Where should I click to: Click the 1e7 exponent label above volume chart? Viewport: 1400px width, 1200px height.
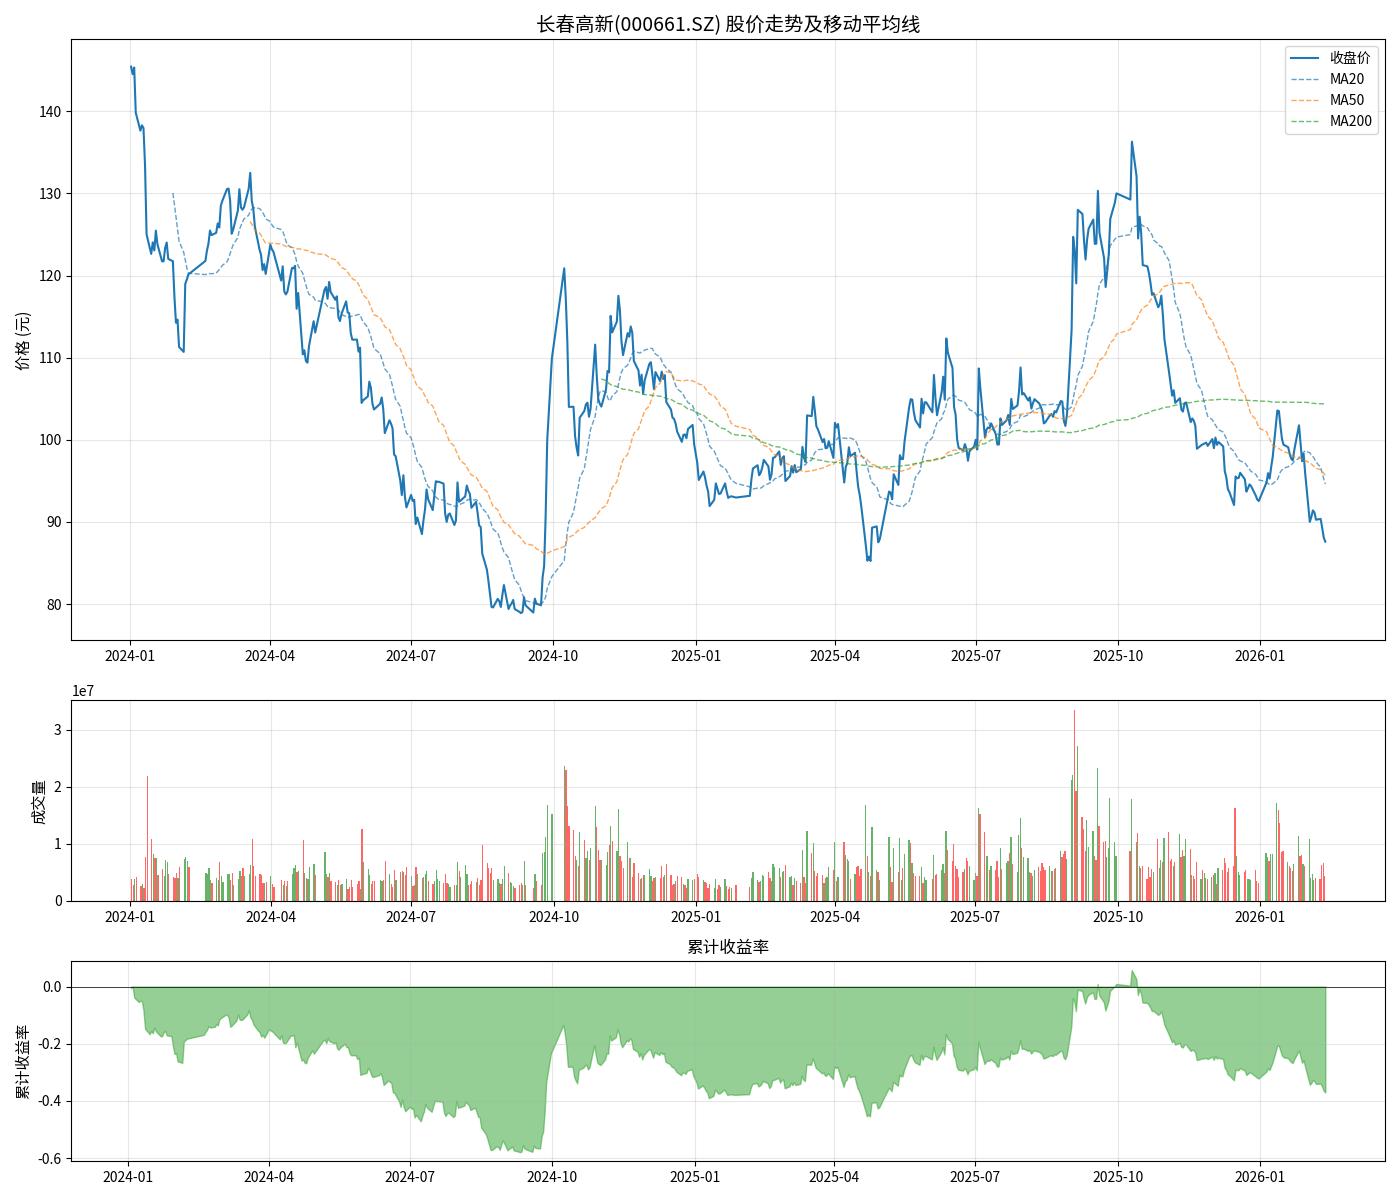(83, 691)
